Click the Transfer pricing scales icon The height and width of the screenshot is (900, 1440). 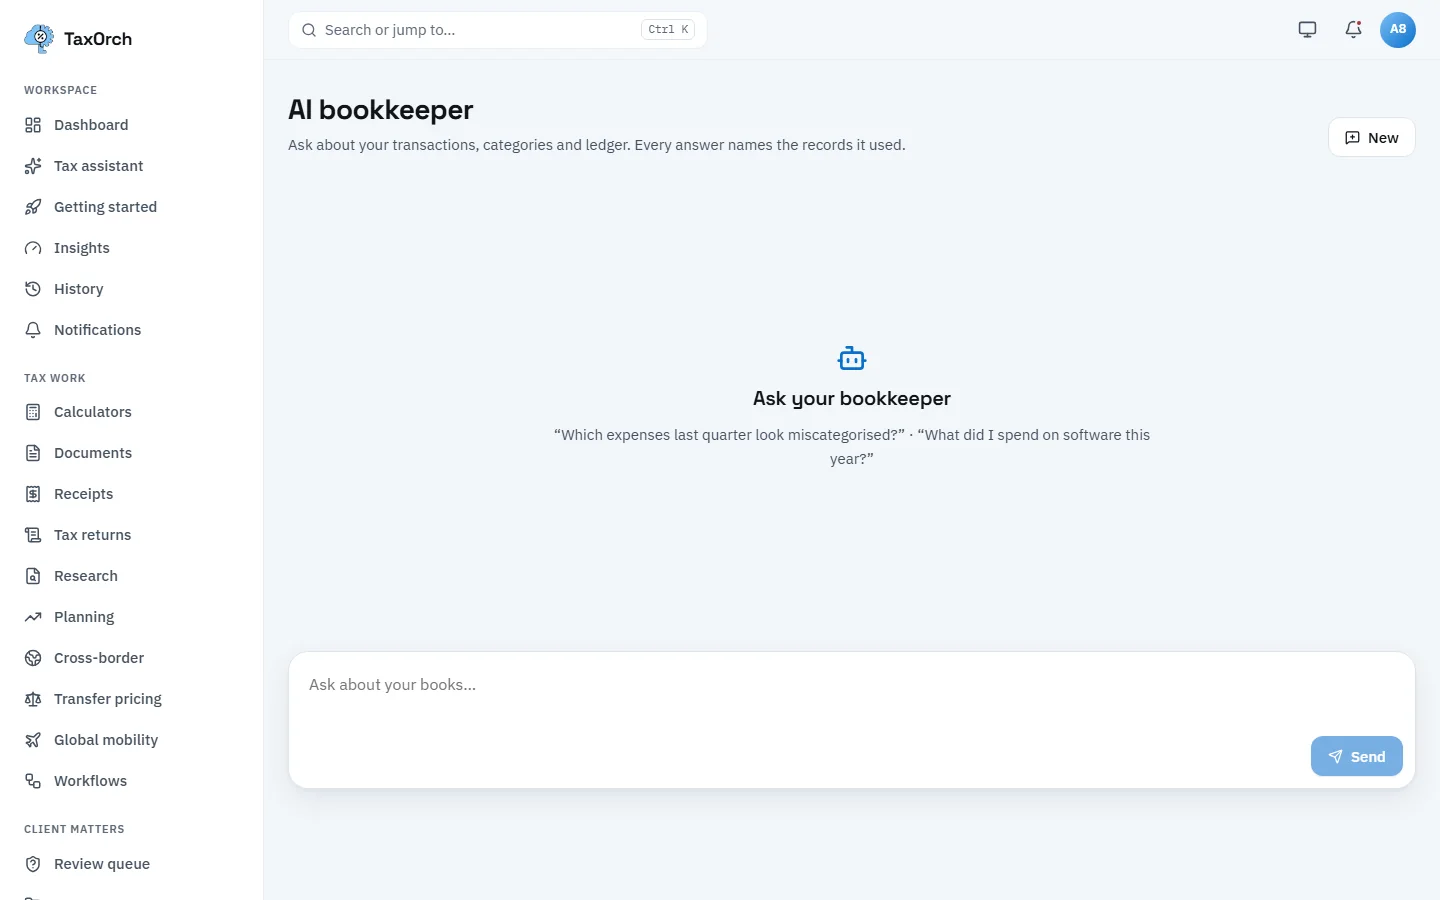point(33,699)
